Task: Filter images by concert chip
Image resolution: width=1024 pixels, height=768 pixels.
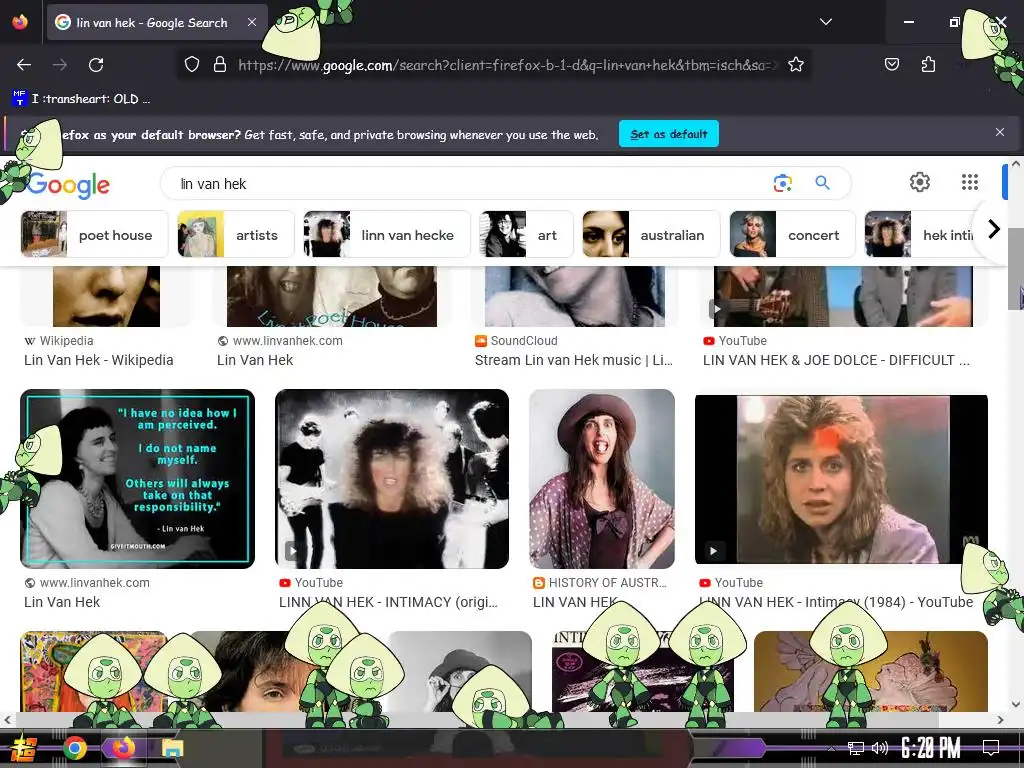Action: 792,234
